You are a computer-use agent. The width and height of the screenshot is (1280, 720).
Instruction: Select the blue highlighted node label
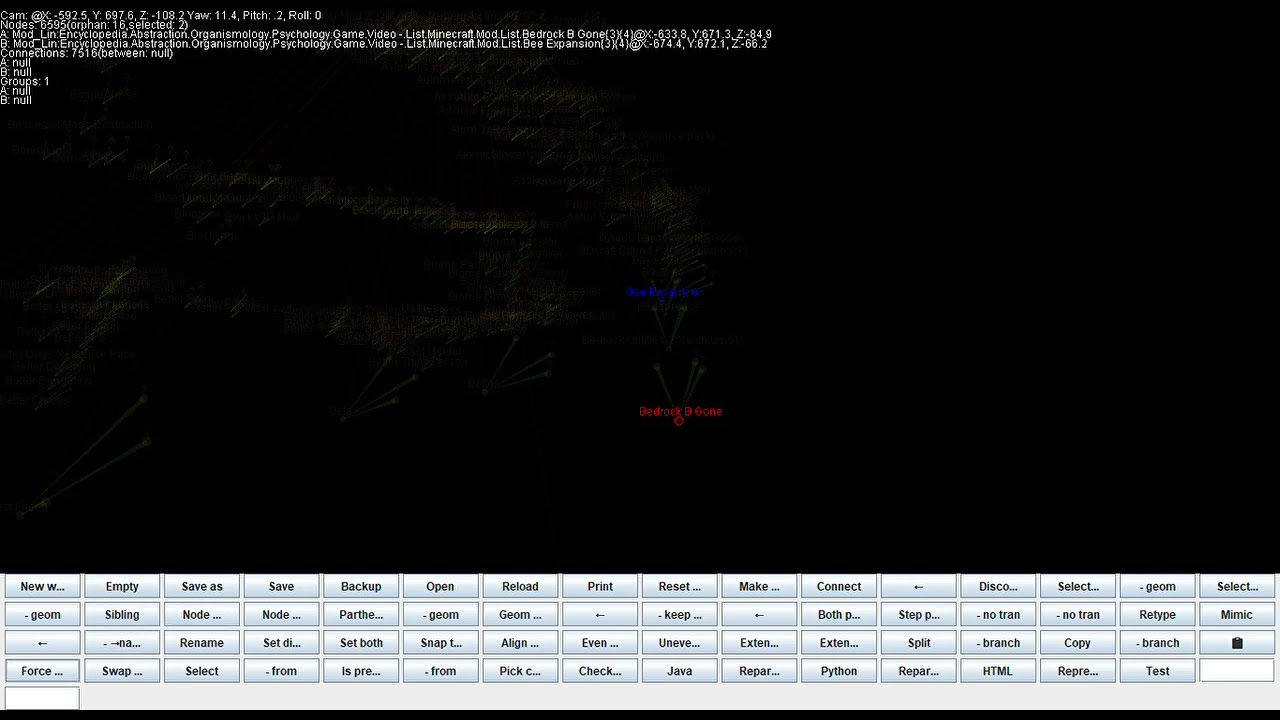pos(664,292)
